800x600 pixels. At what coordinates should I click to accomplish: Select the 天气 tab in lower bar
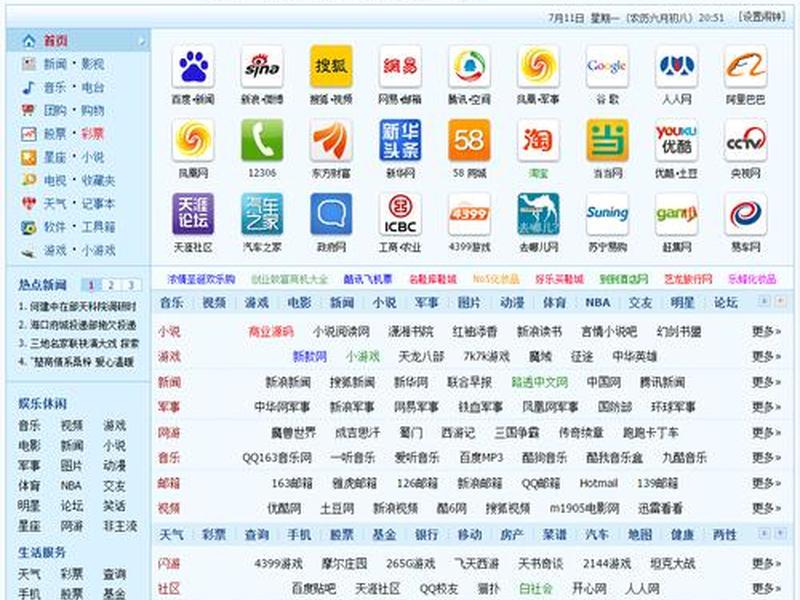tap(171, 535)
